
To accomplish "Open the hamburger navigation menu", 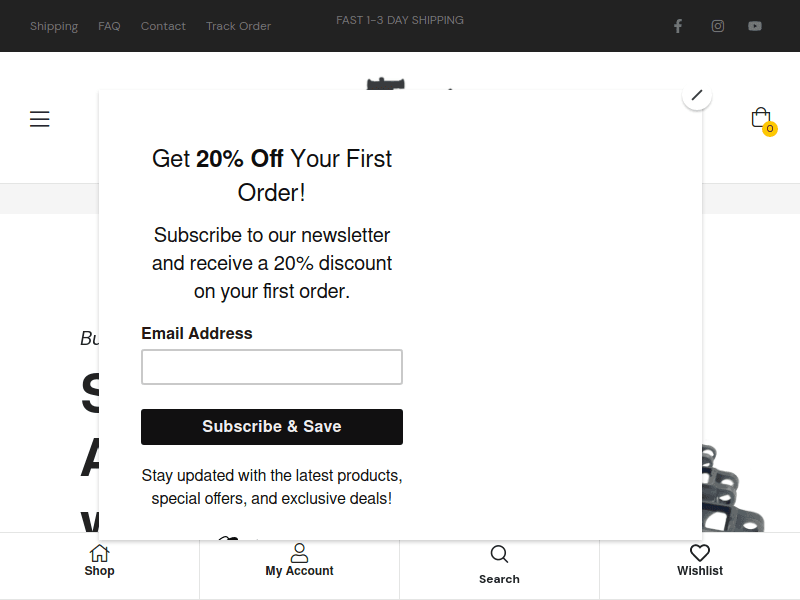I will point(39,119).
